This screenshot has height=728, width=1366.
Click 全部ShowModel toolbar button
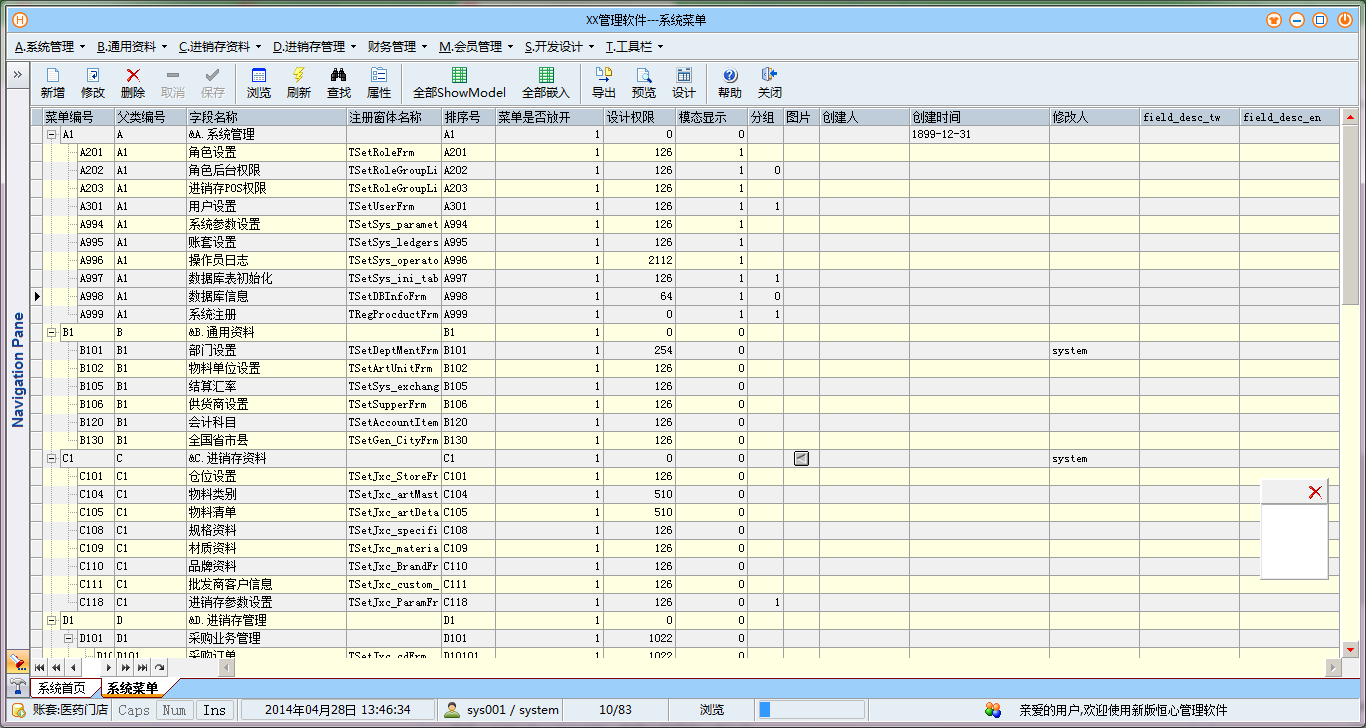460,82
